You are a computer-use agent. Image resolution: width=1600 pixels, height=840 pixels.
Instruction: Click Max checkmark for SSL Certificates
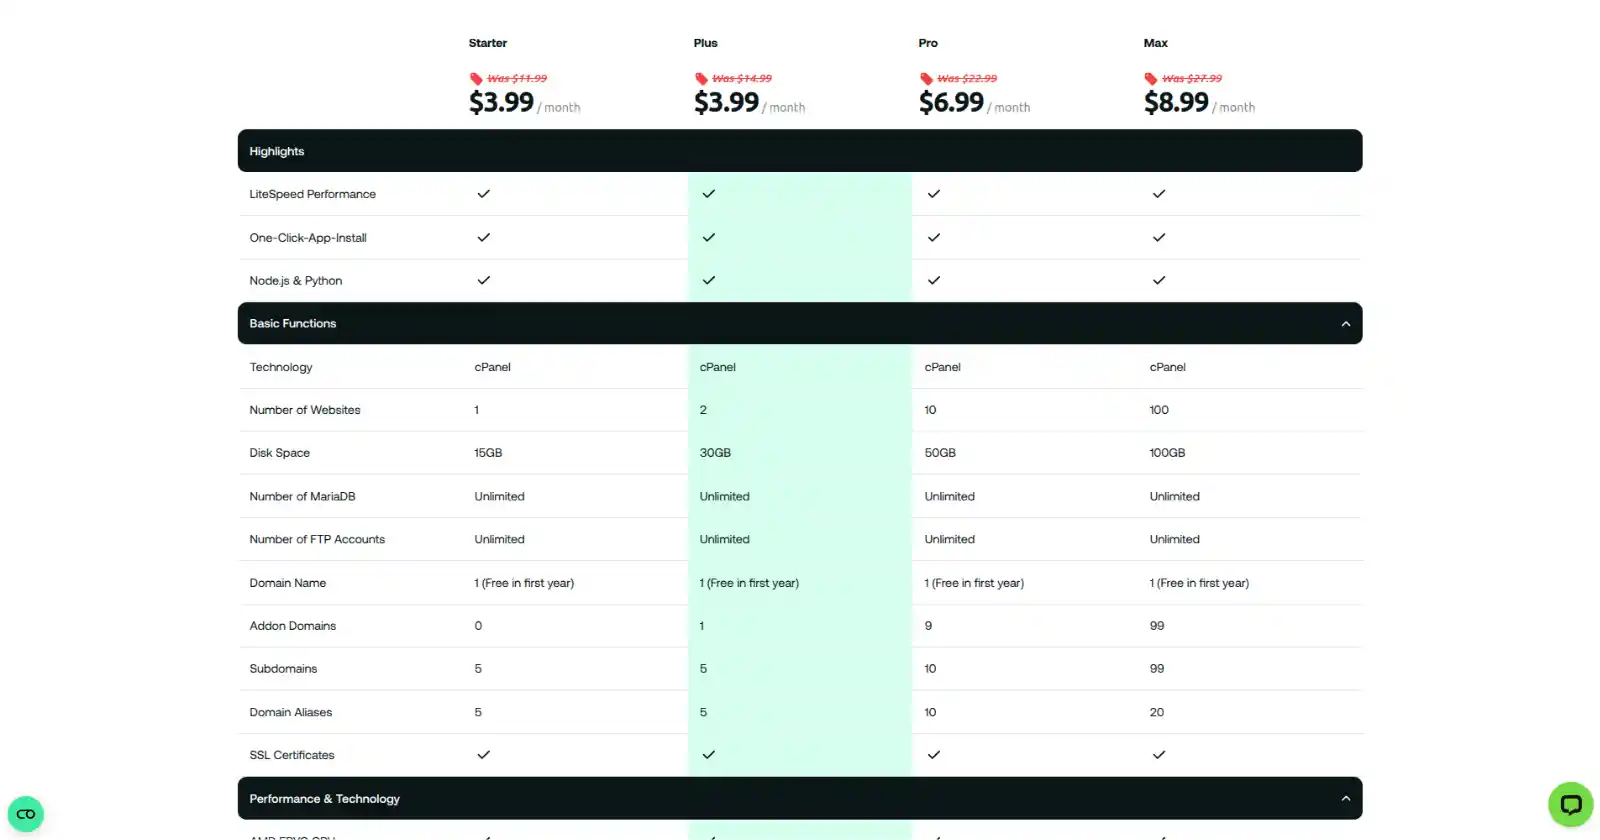(x=1159, y=755)
